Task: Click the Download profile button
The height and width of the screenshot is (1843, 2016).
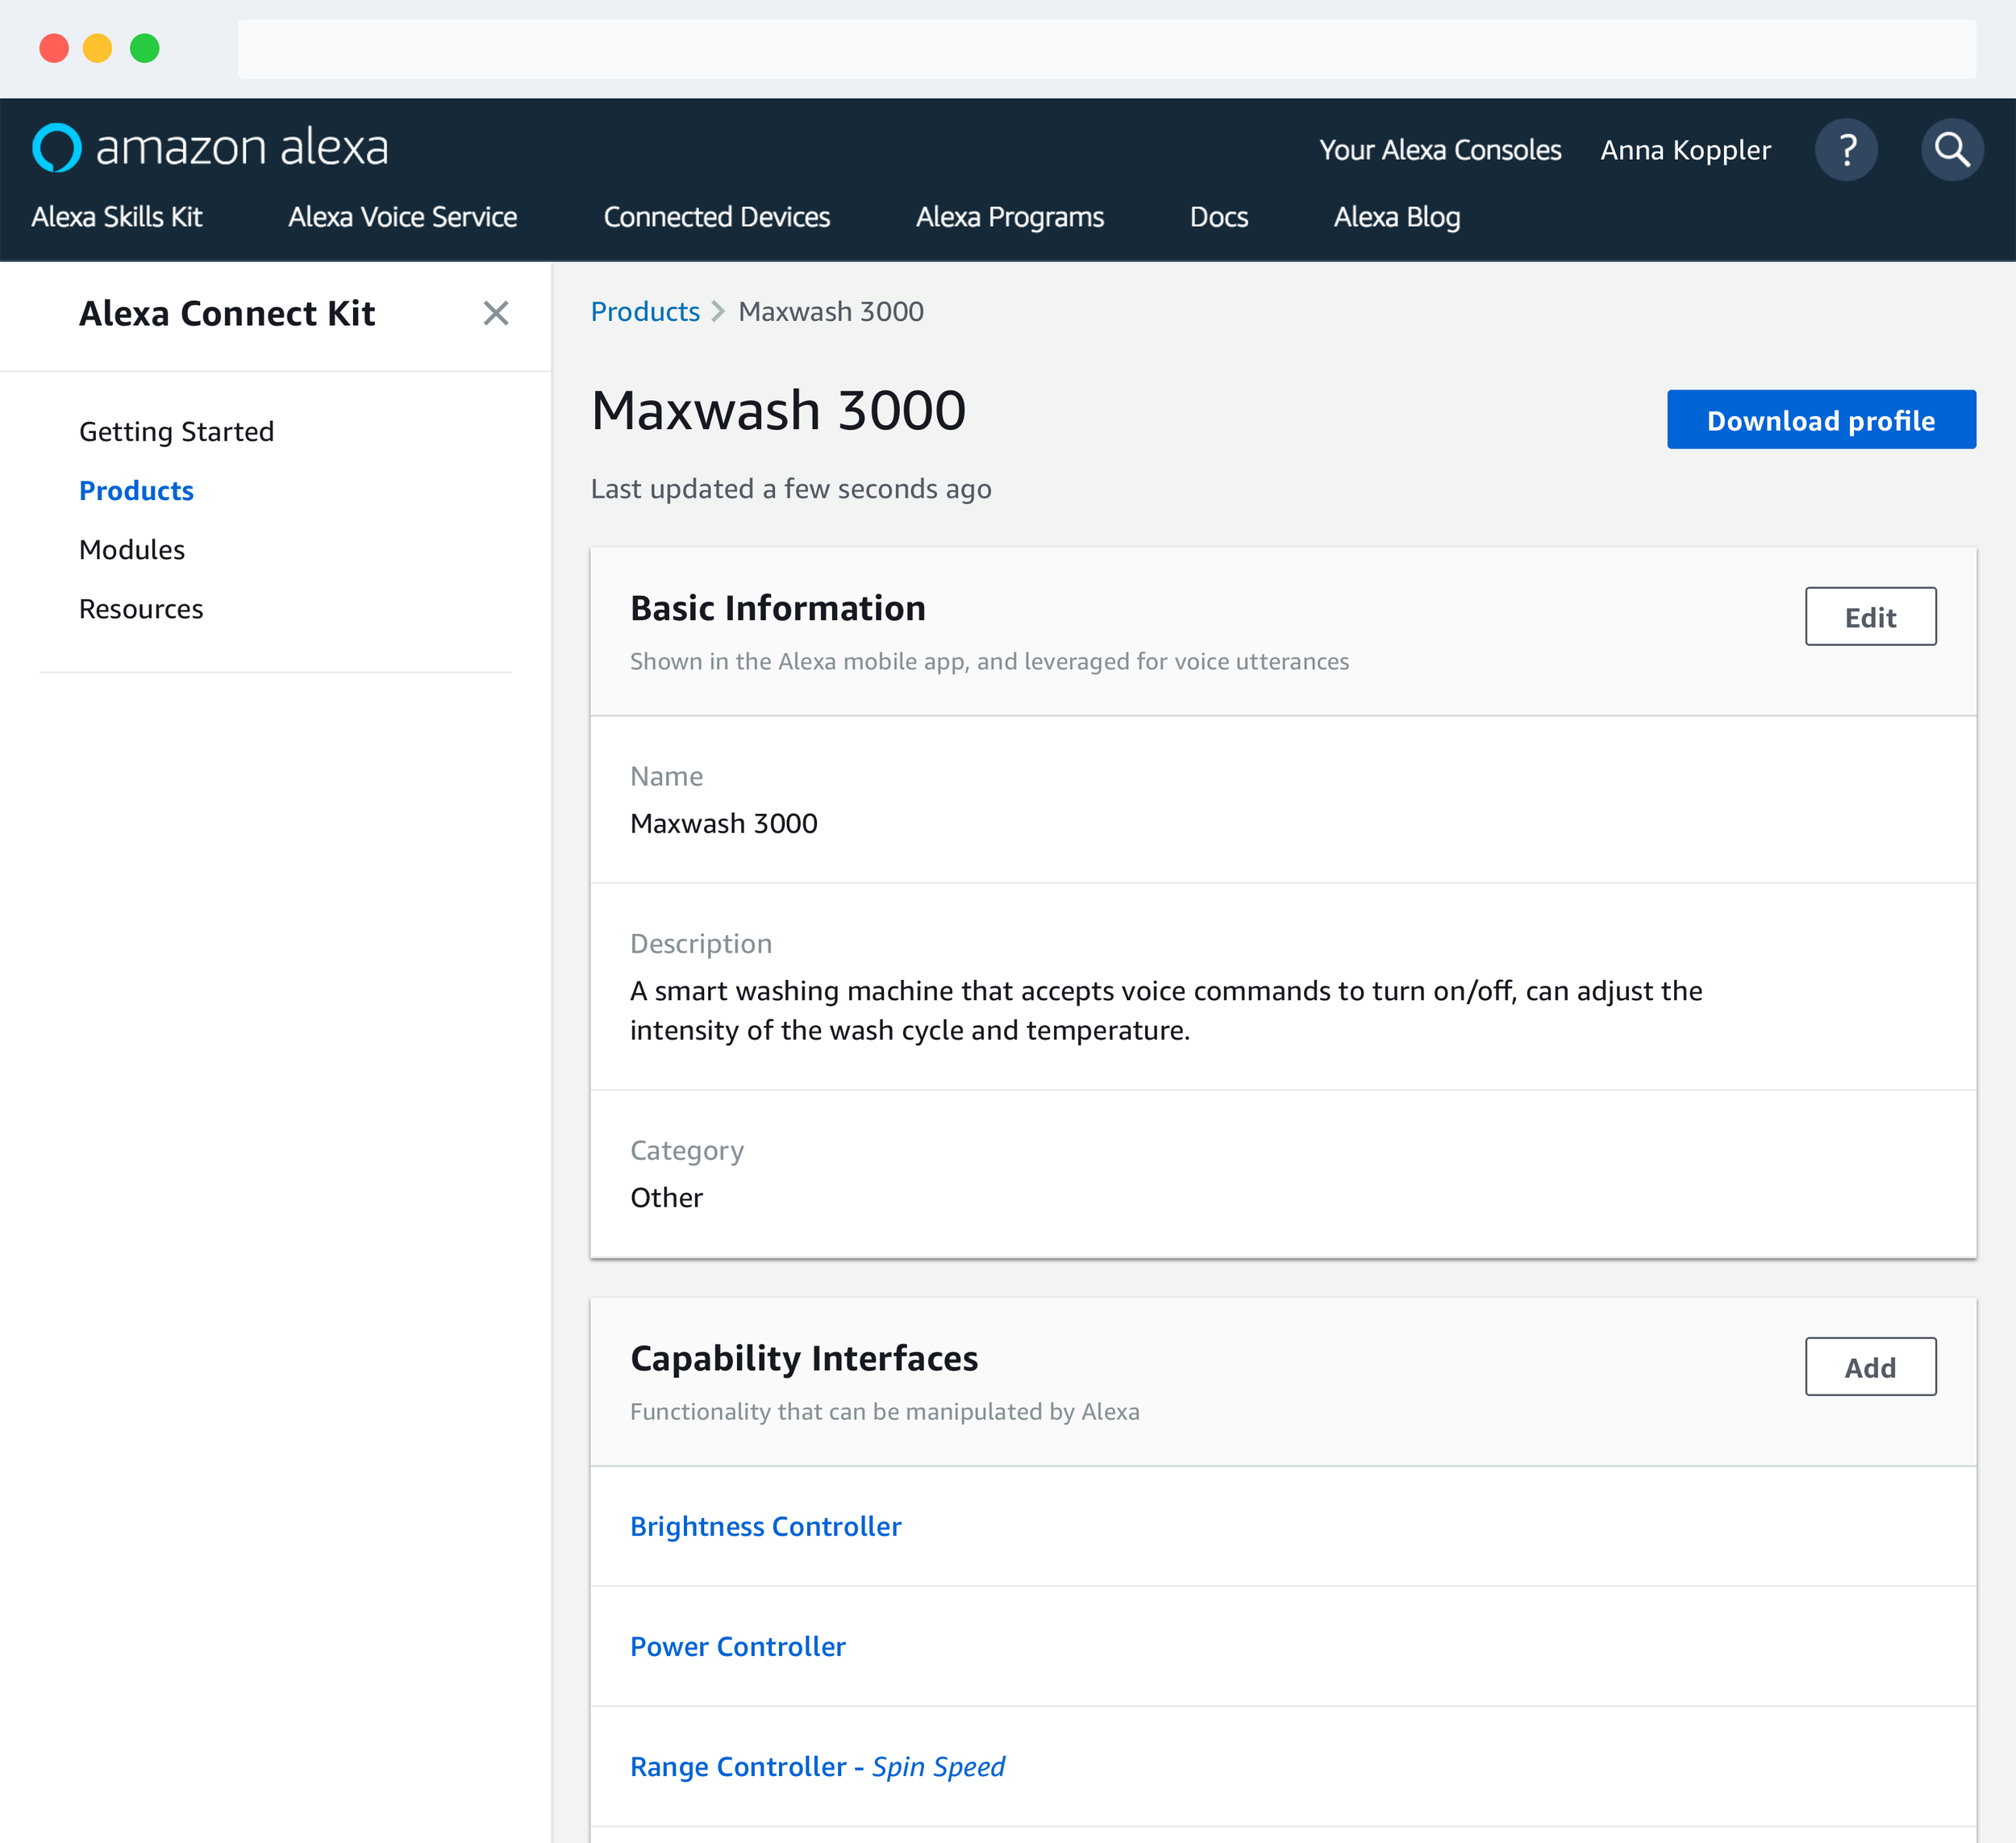Action: pos(1820,420)
